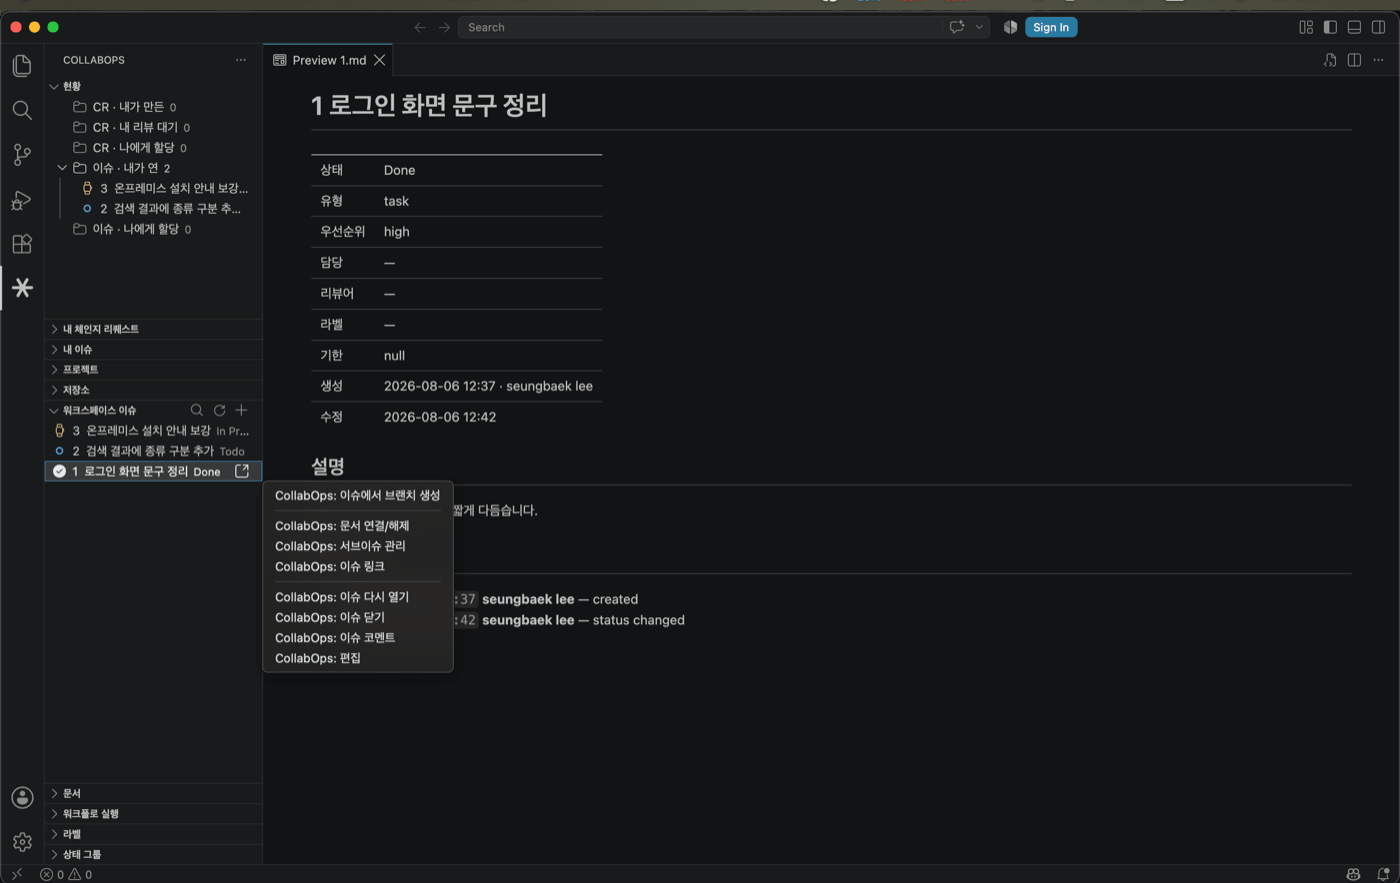Expand the 워크플로 실행 section
Viewport: 1400px width, 883px height.
coord(154,814)
